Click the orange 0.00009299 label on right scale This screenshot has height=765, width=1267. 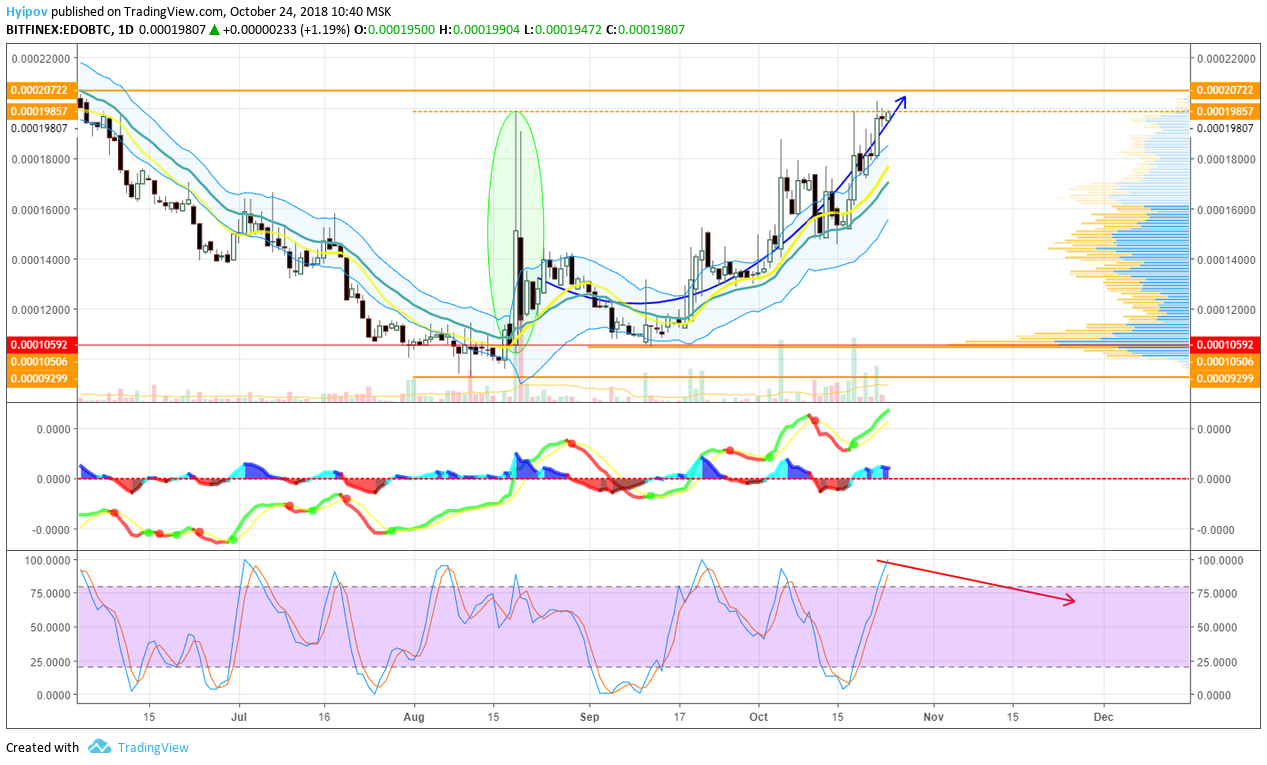[1223, 378]
